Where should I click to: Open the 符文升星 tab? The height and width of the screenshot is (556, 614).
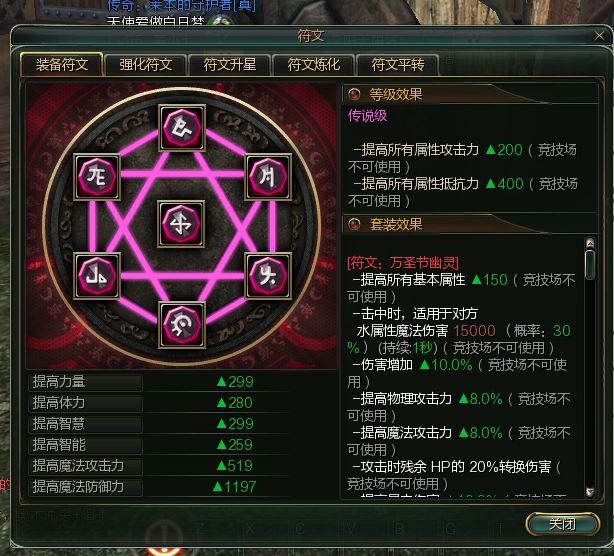(230, 65)
